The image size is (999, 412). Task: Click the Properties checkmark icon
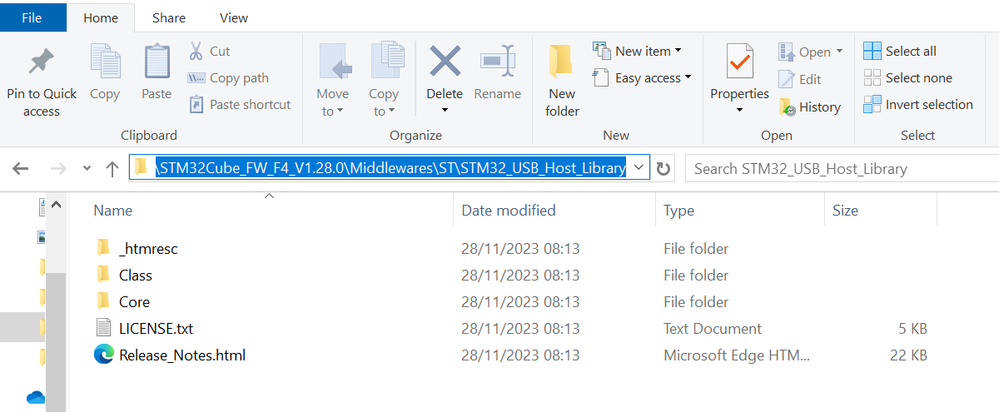[740, 62]
